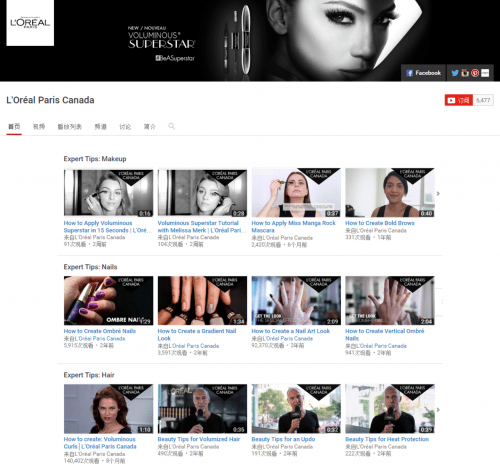
Task: Open the Twitter bird icon link
Action: click(455, 73)
